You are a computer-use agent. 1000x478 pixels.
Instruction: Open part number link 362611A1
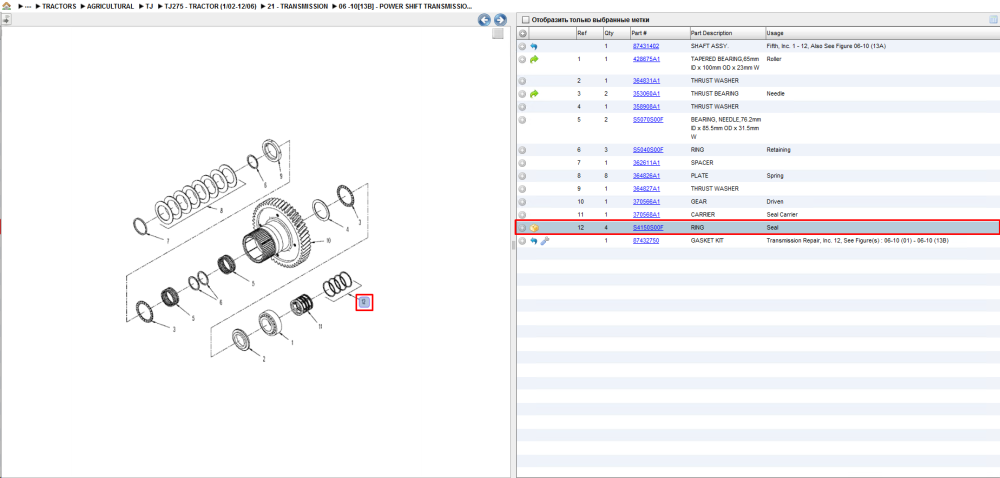click(x=646, y=163)
